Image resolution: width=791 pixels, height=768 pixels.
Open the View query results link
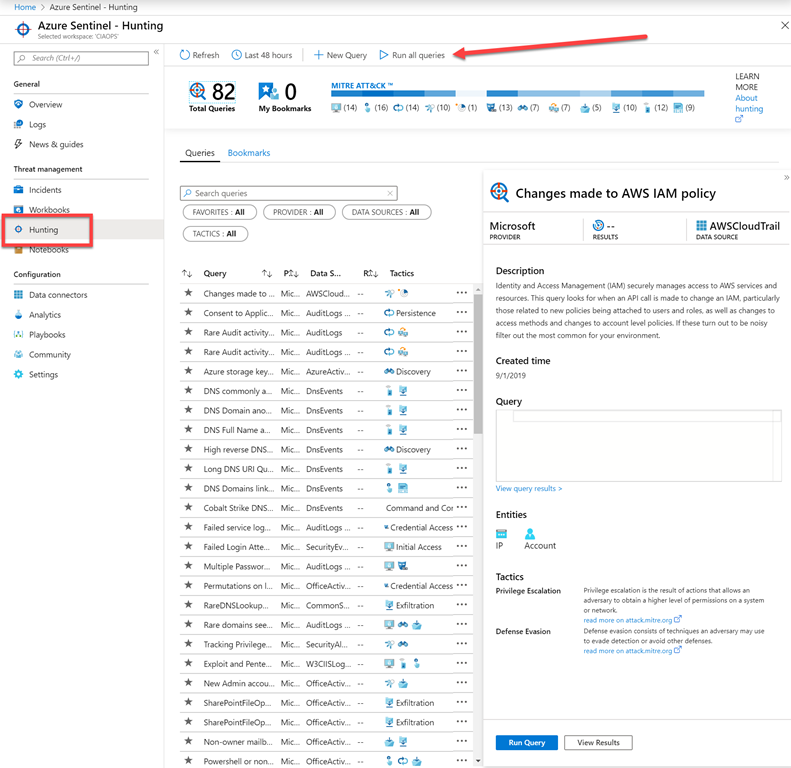[529, 489]
